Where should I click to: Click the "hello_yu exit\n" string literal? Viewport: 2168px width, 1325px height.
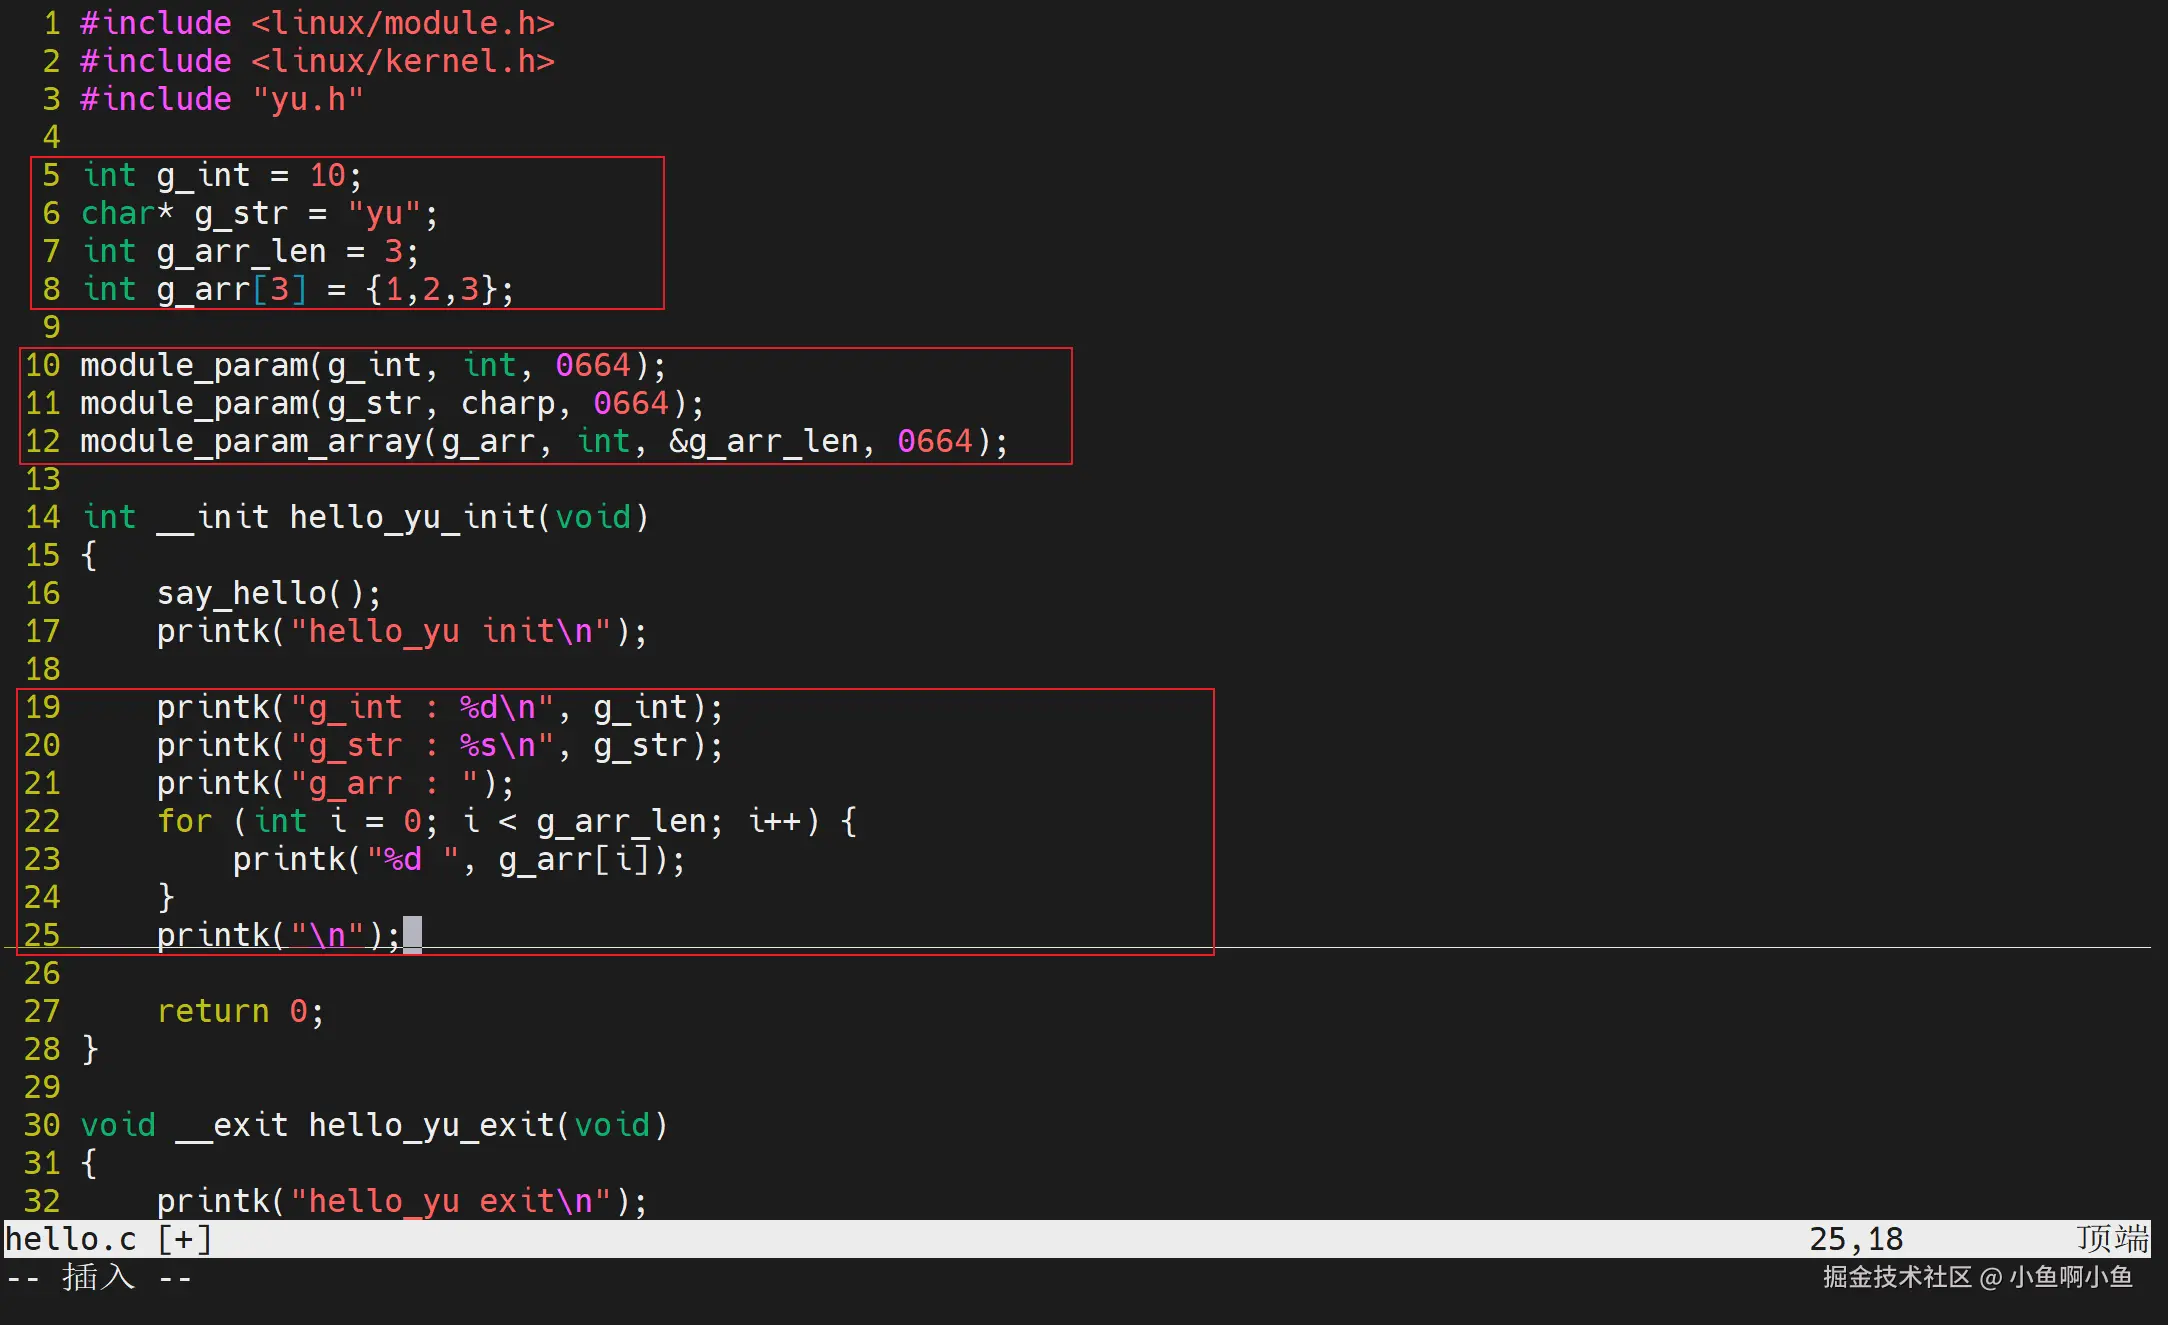(x=450, y=1201)
